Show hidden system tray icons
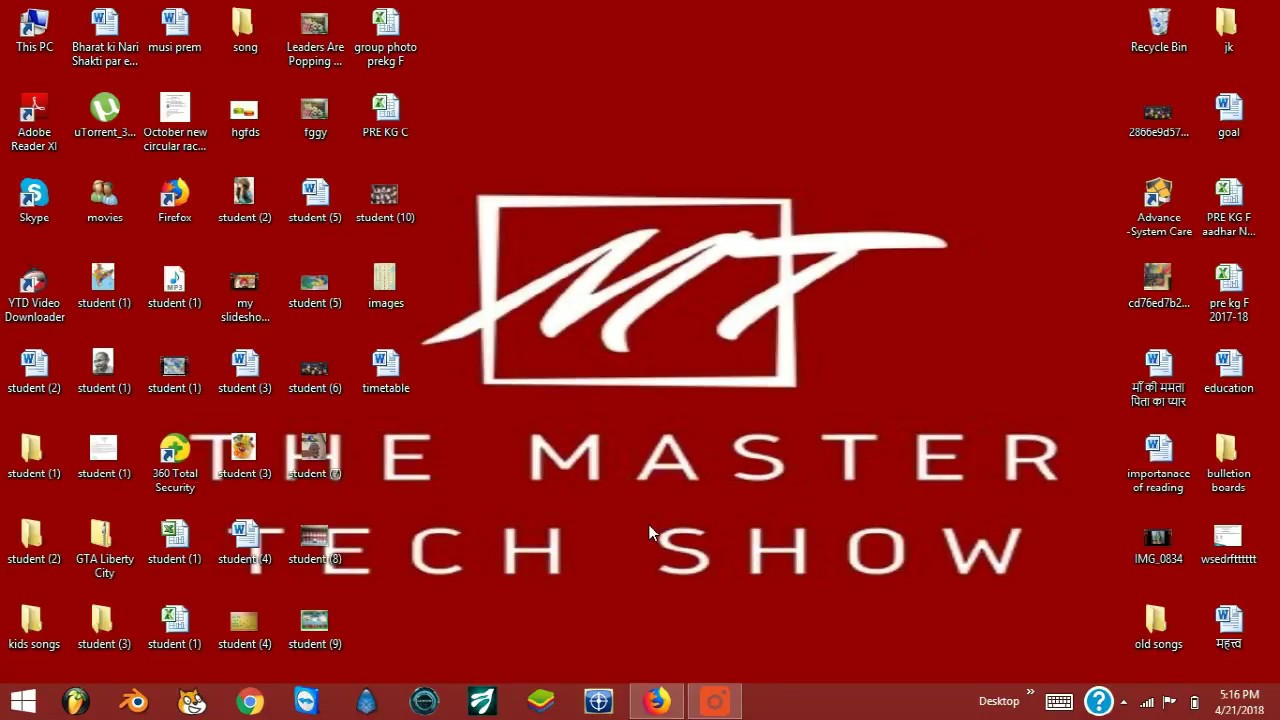Viewport: 1280px width, 720px height. click(1124, 702)
